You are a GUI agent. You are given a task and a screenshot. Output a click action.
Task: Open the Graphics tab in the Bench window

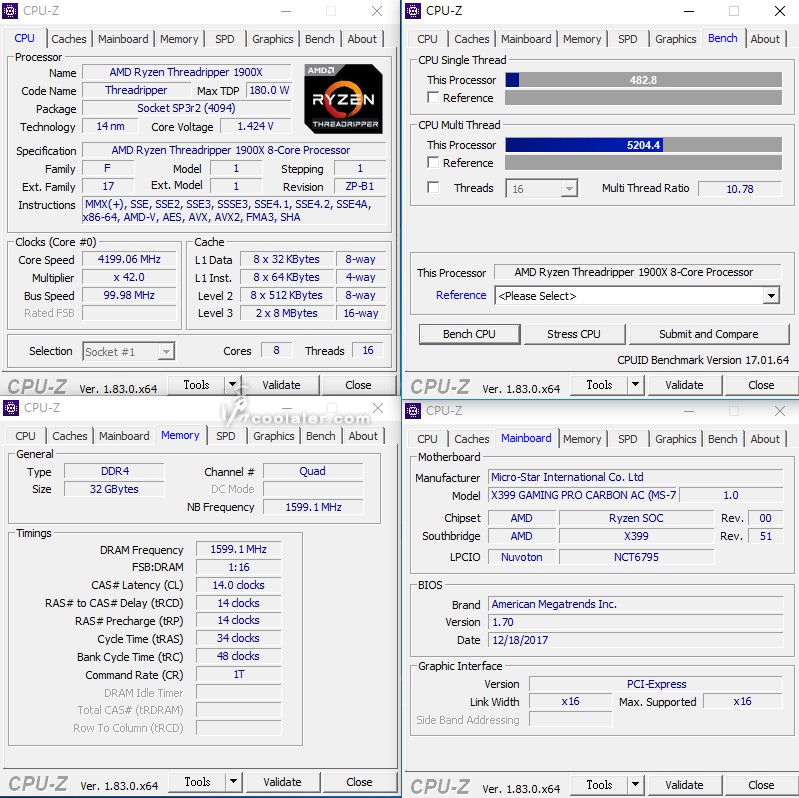click(x=676, y=39)
